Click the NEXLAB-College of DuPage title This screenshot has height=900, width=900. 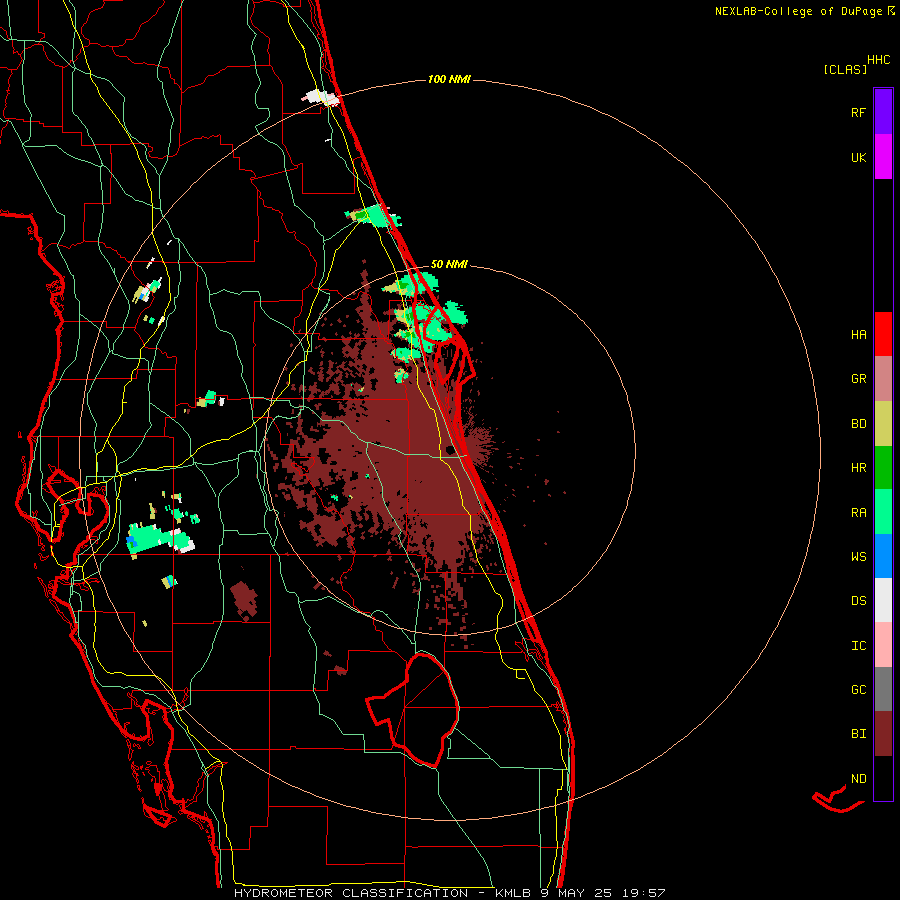tap(804, 11)
